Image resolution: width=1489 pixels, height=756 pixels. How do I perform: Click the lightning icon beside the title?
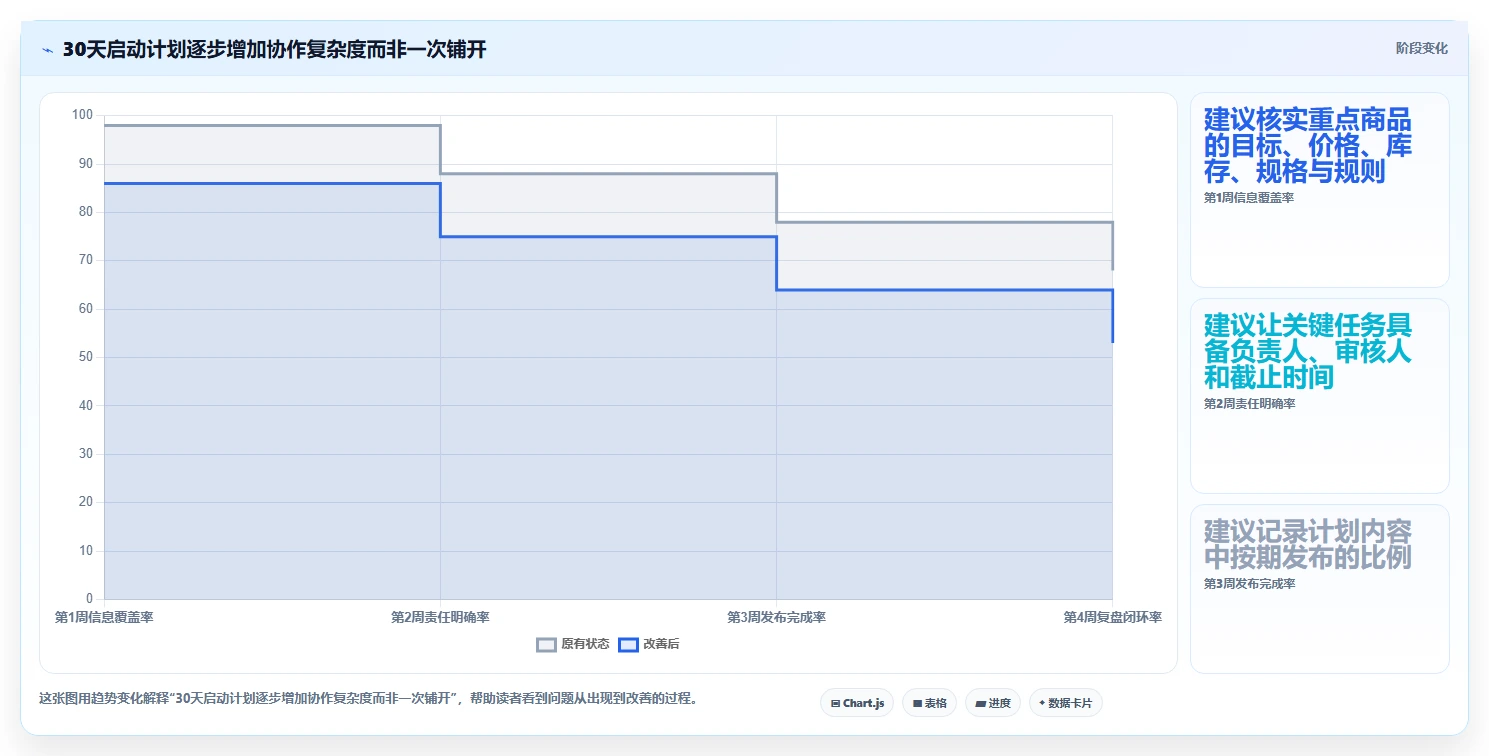tap(47, 50)
